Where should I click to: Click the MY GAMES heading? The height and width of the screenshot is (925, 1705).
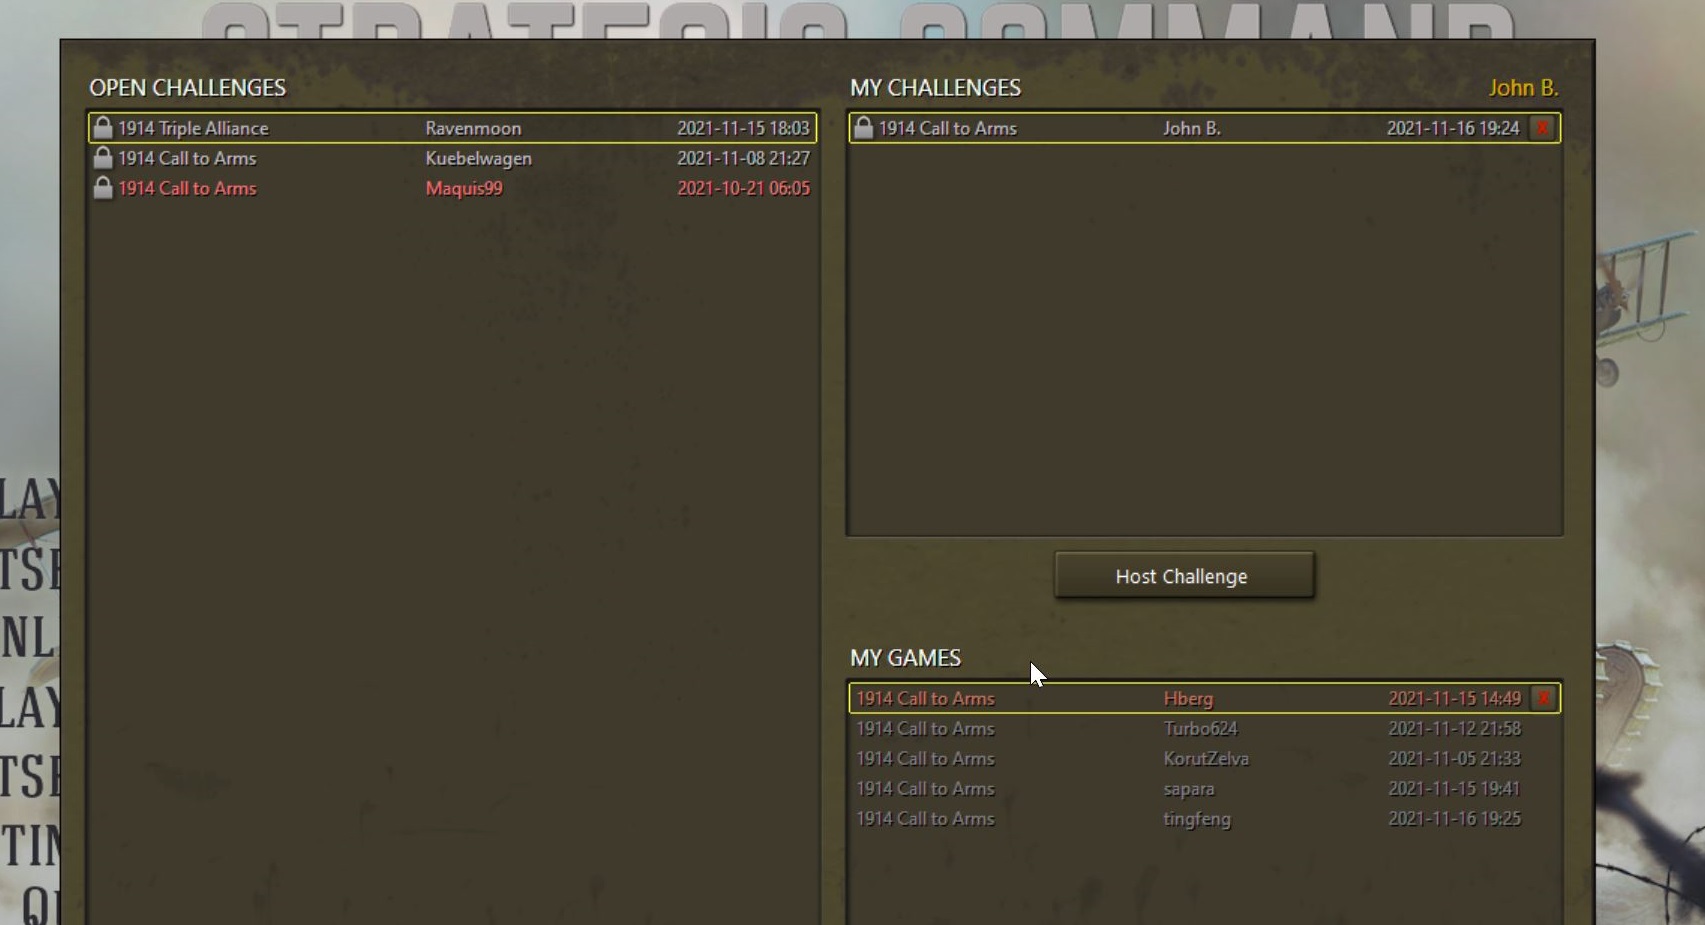pyautogui.click(x=905, y=658)
